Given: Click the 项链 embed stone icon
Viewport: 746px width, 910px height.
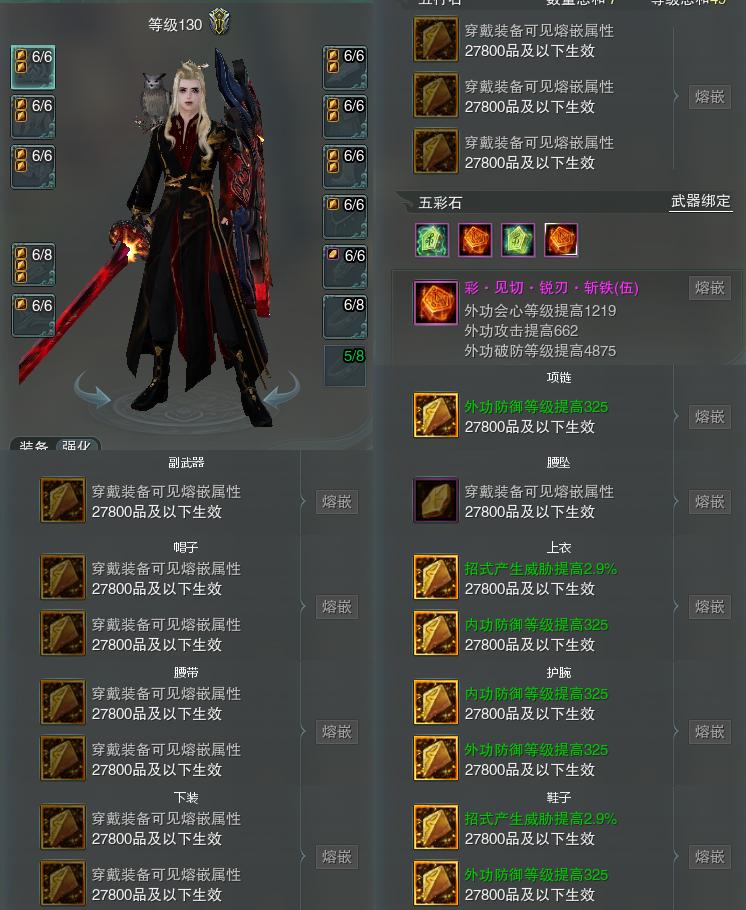Looking at the screenshot, I should click(x=435, y=416).
